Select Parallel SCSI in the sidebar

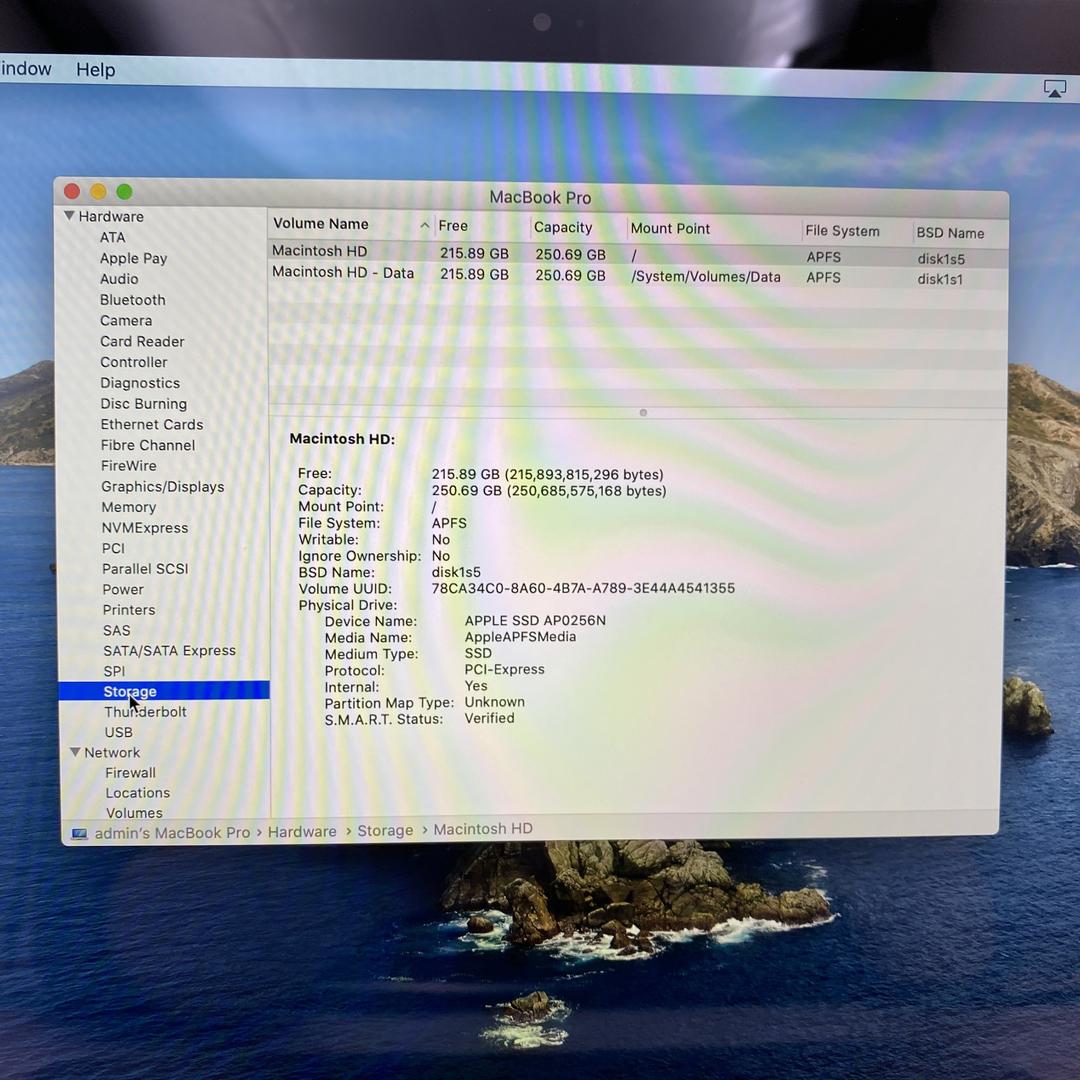click(x=145, y=569)
